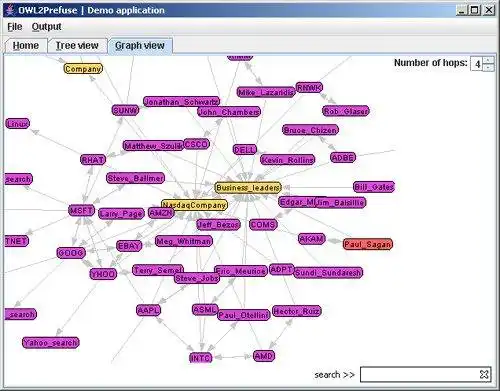This screenshot has height=391, width=500.
Task: Select the Mike_Lazaridis node
Action: [266, 92]
